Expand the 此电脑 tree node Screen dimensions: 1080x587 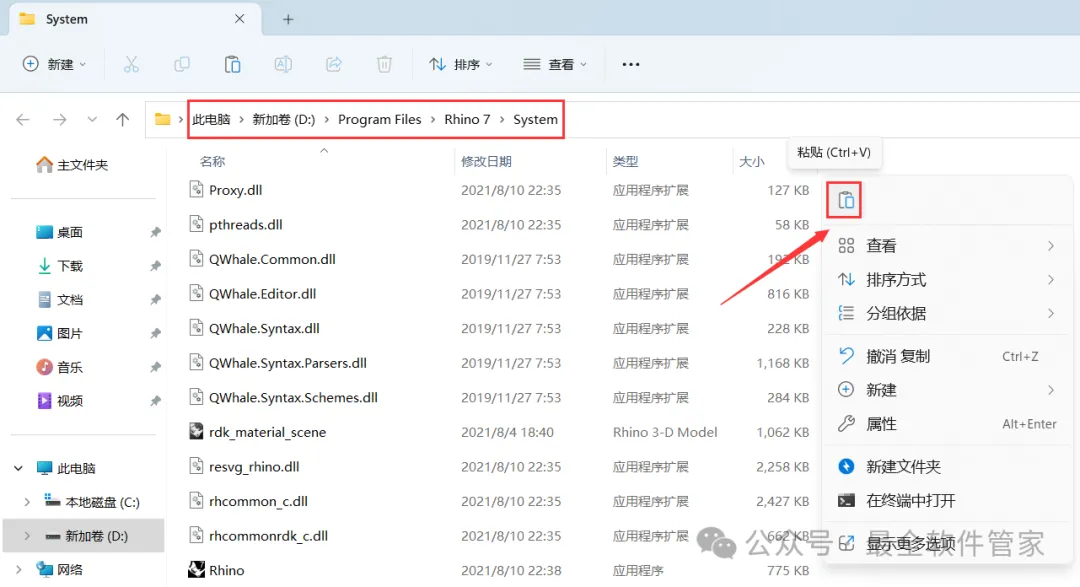[18, 468]
